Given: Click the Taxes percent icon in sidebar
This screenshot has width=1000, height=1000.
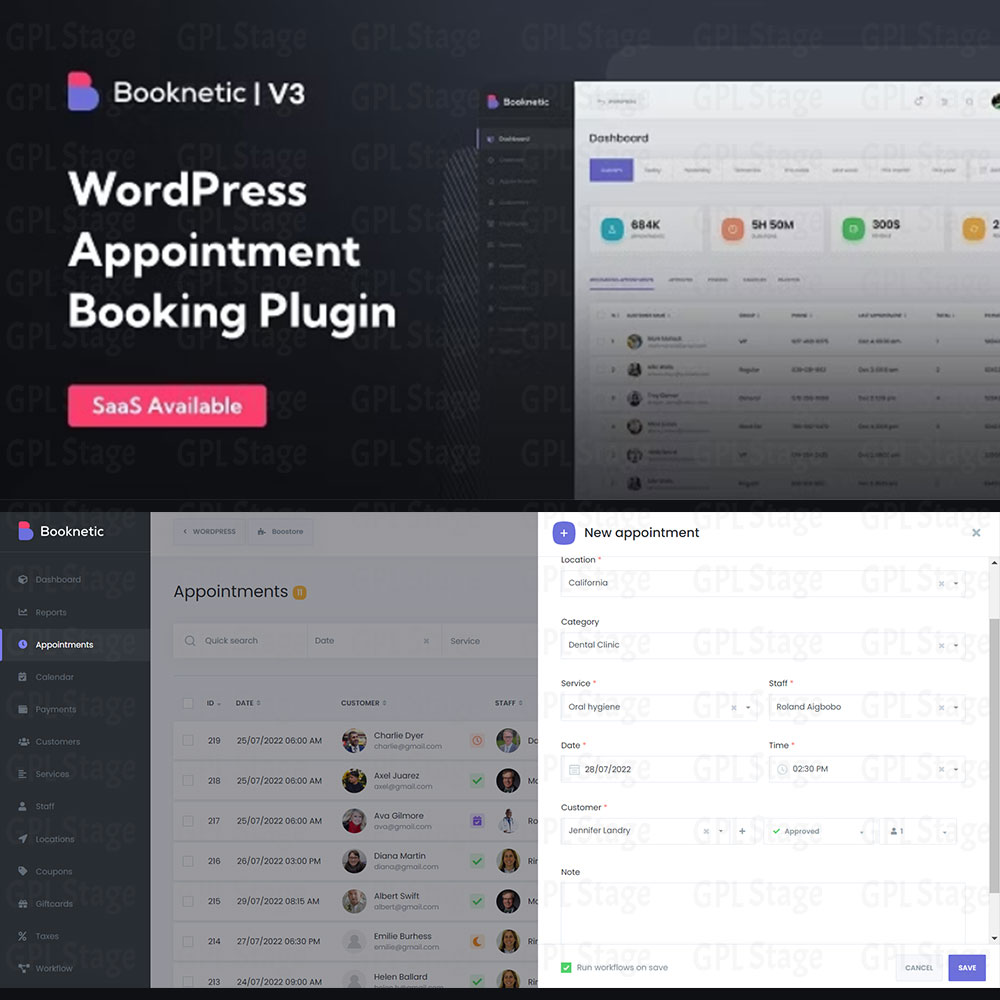Looking at the screenshot, I should (x=22, y=936).
